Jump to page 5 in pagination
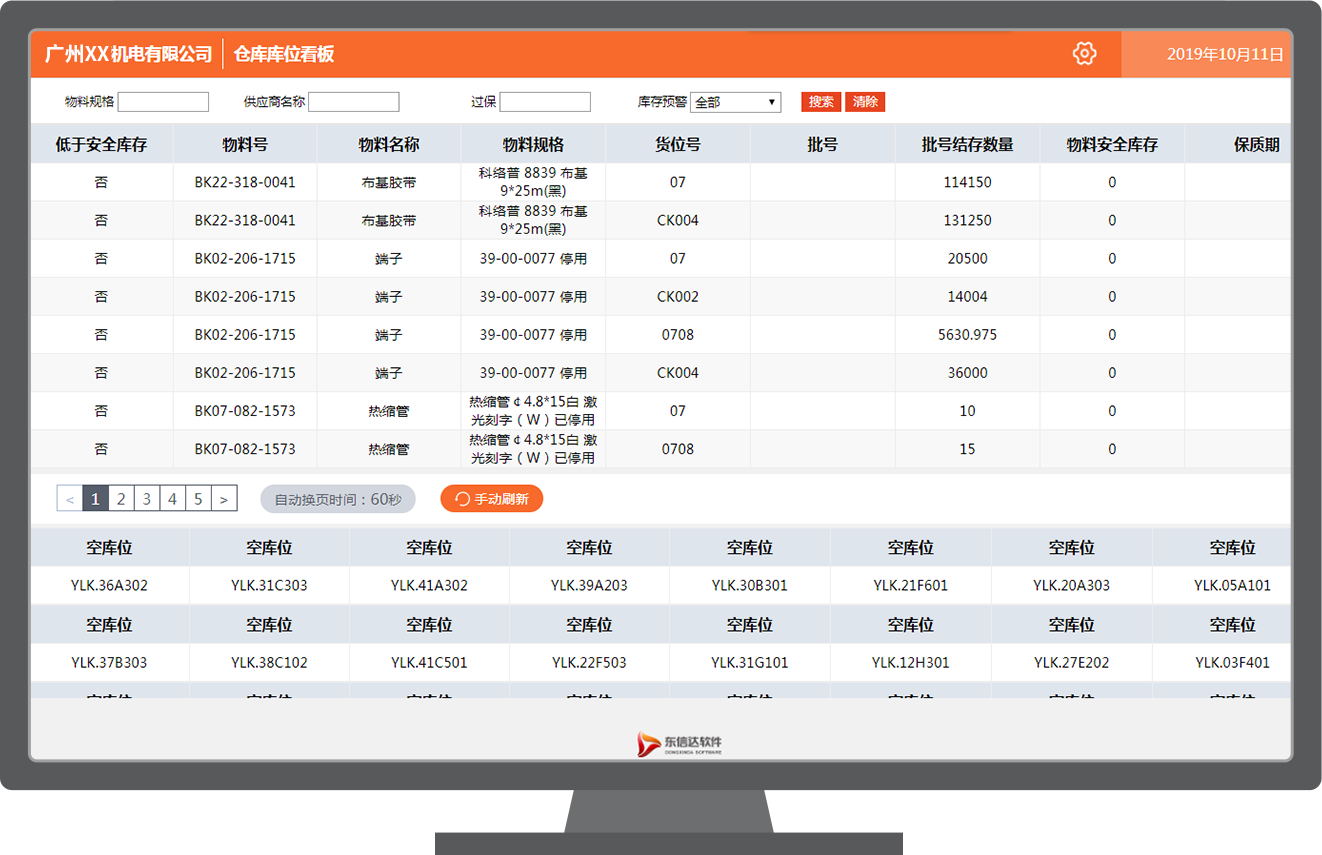Image resolution: width=1322 pixels, height=855 pixels. point(197,498)
